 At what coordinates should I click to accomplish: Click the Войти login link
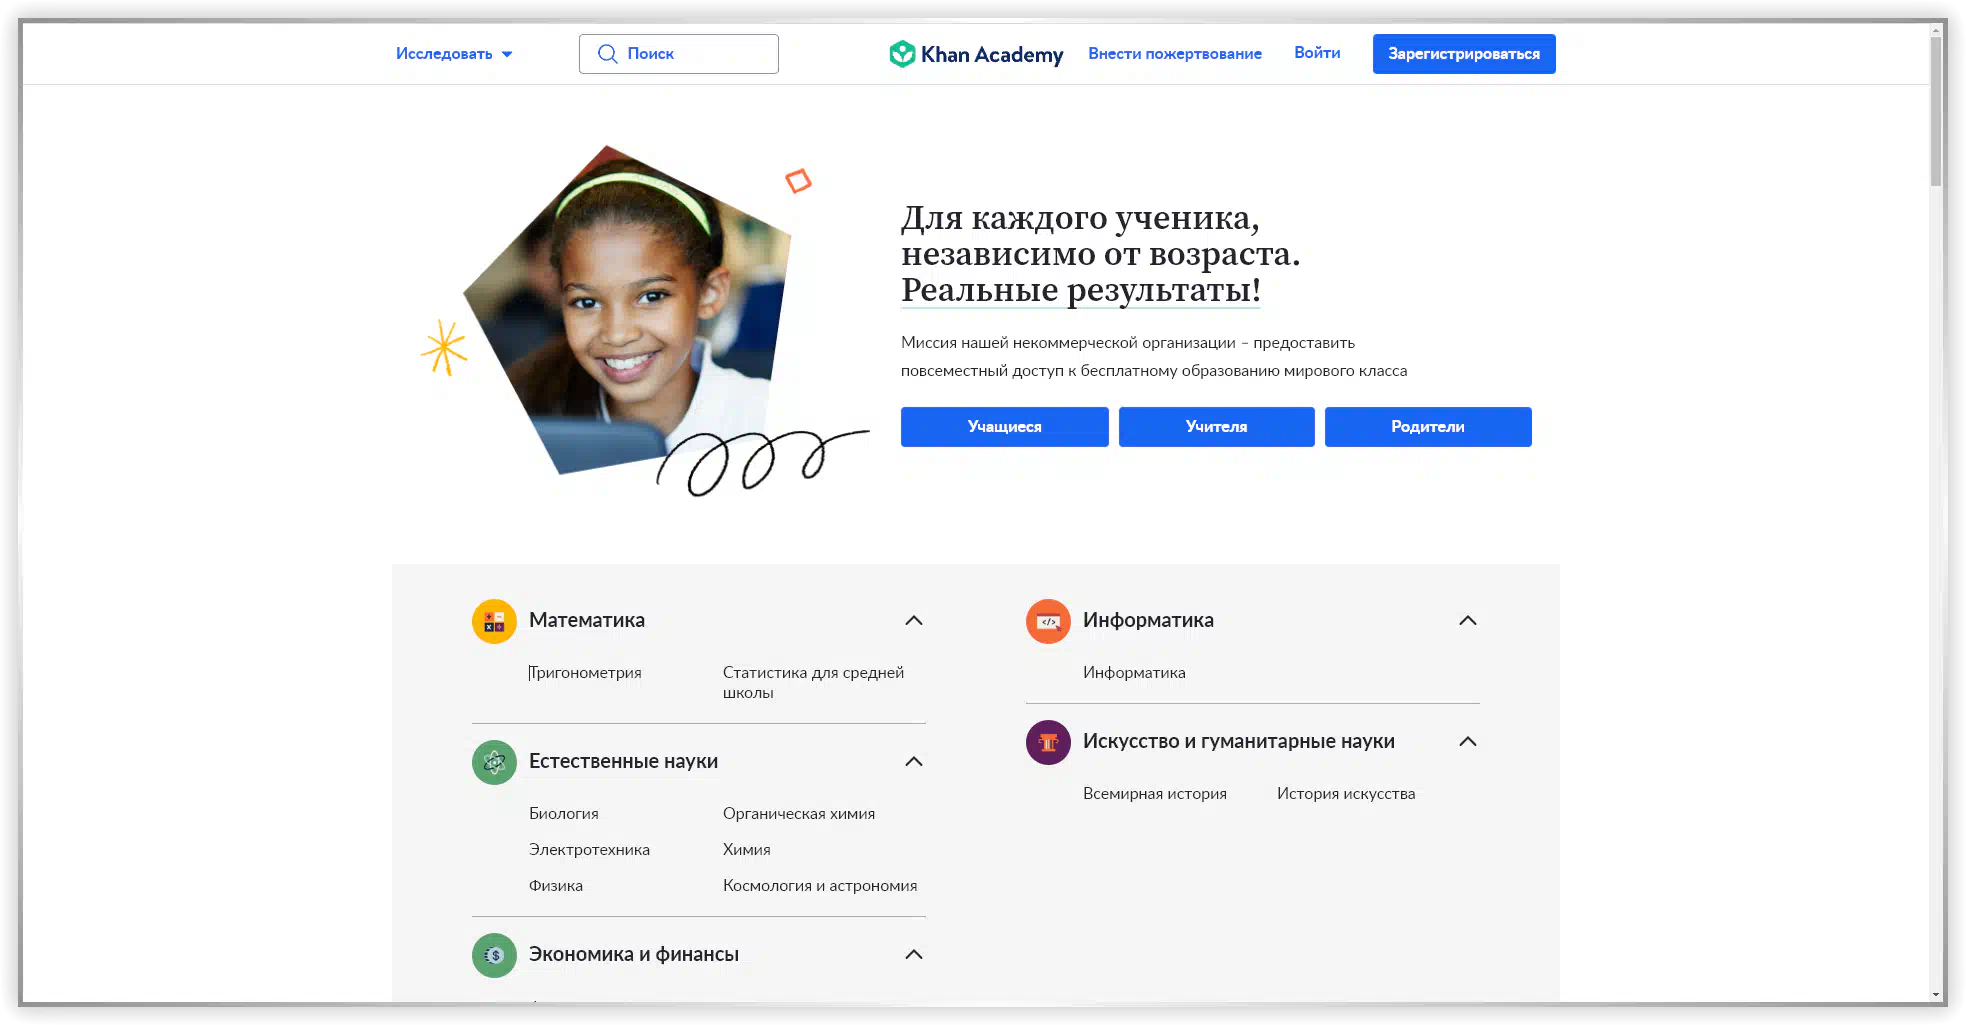[x=1317, y=53]
